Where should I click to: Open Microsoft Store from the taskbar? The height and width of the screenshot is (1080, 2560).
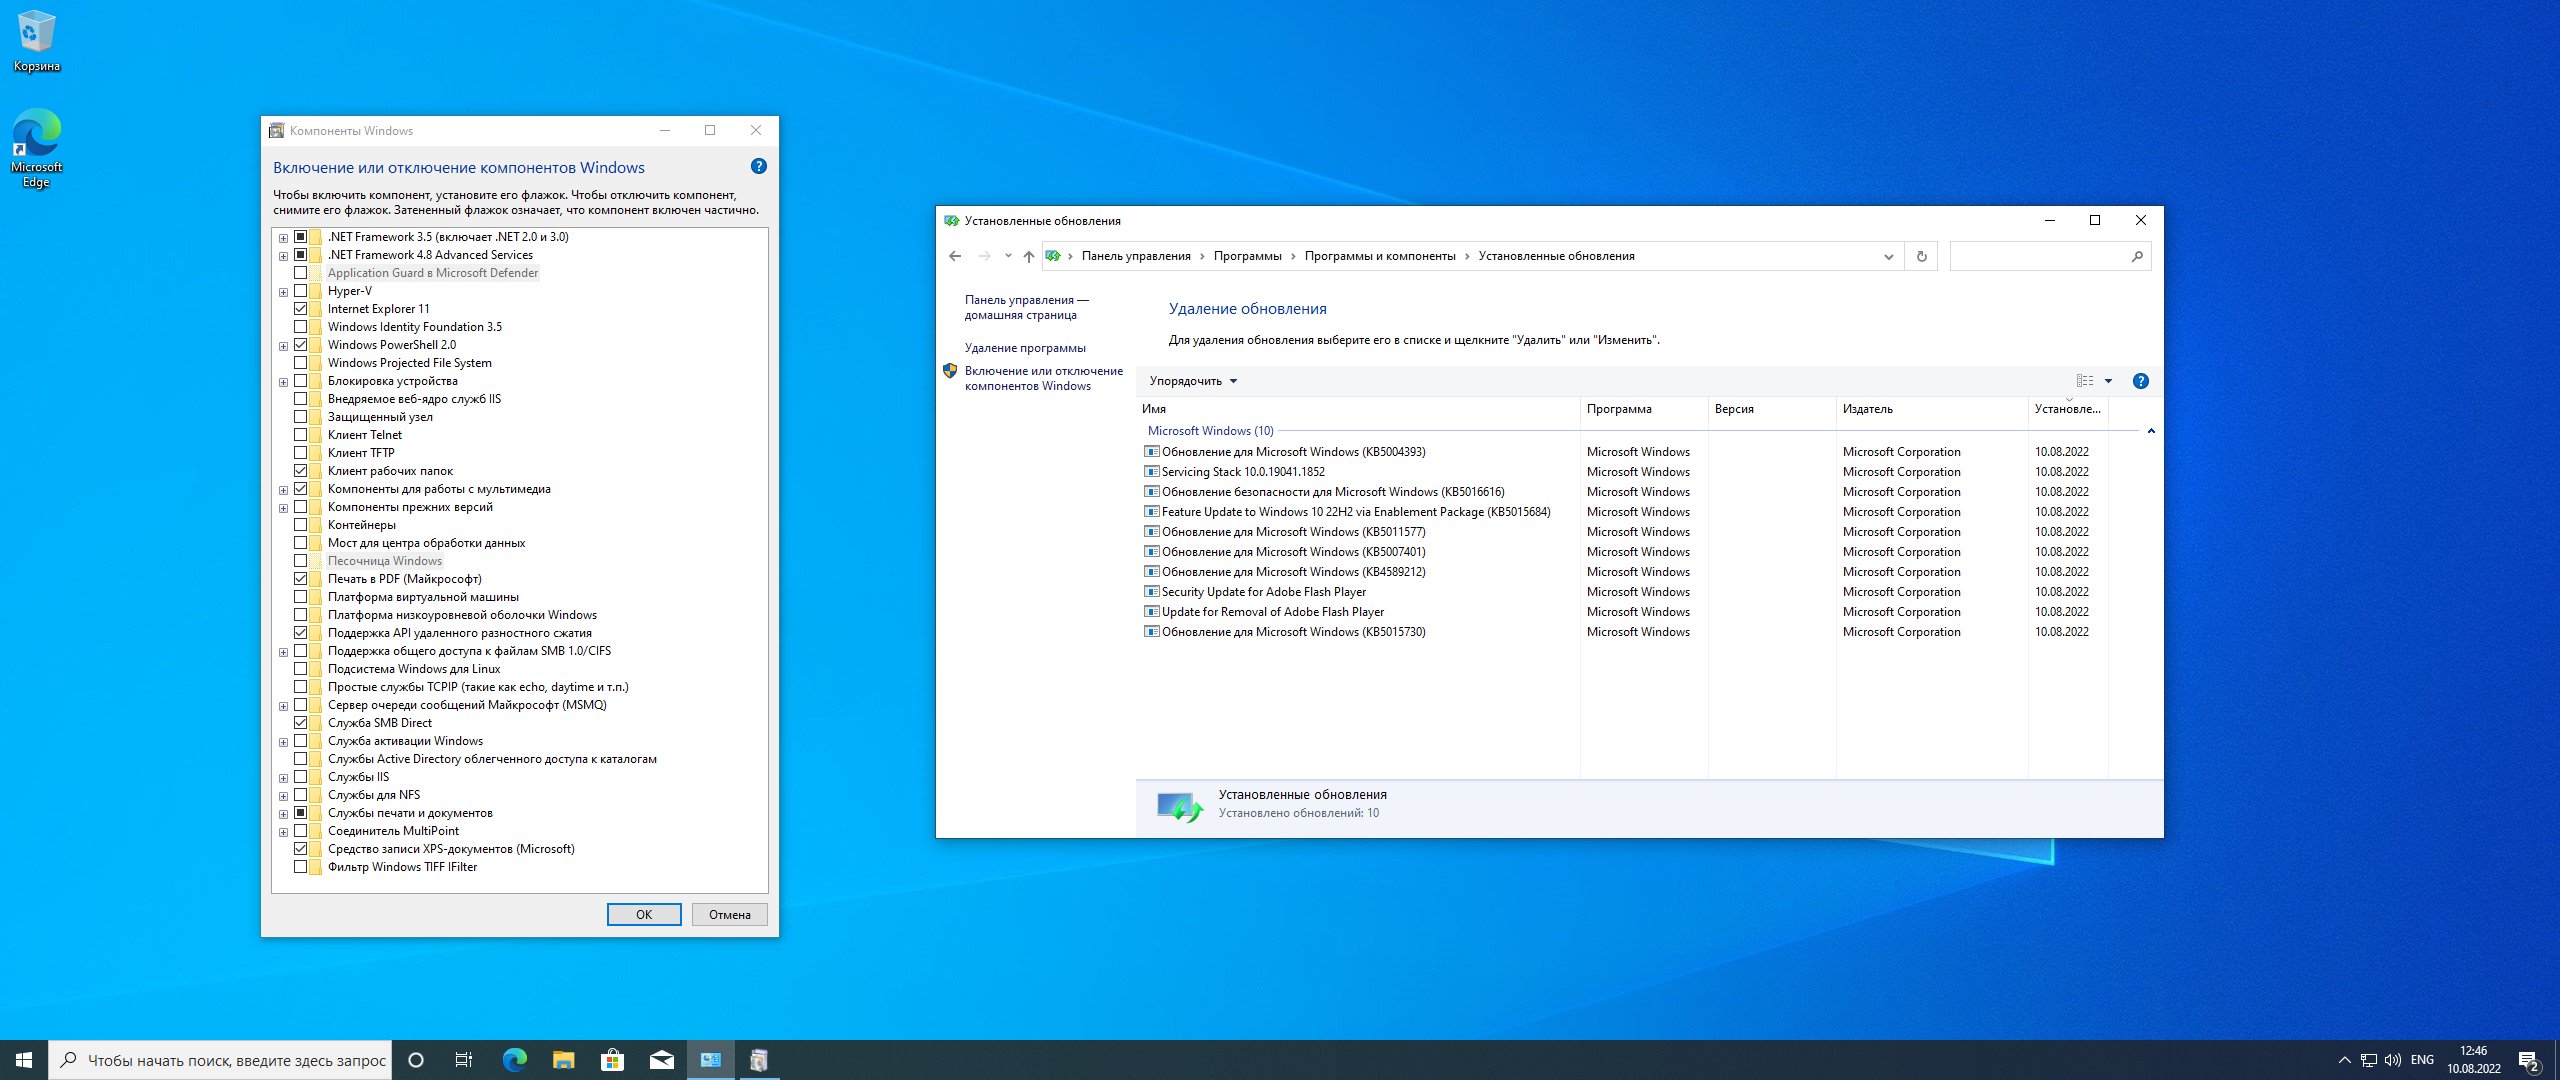[x=612, y=1060]
